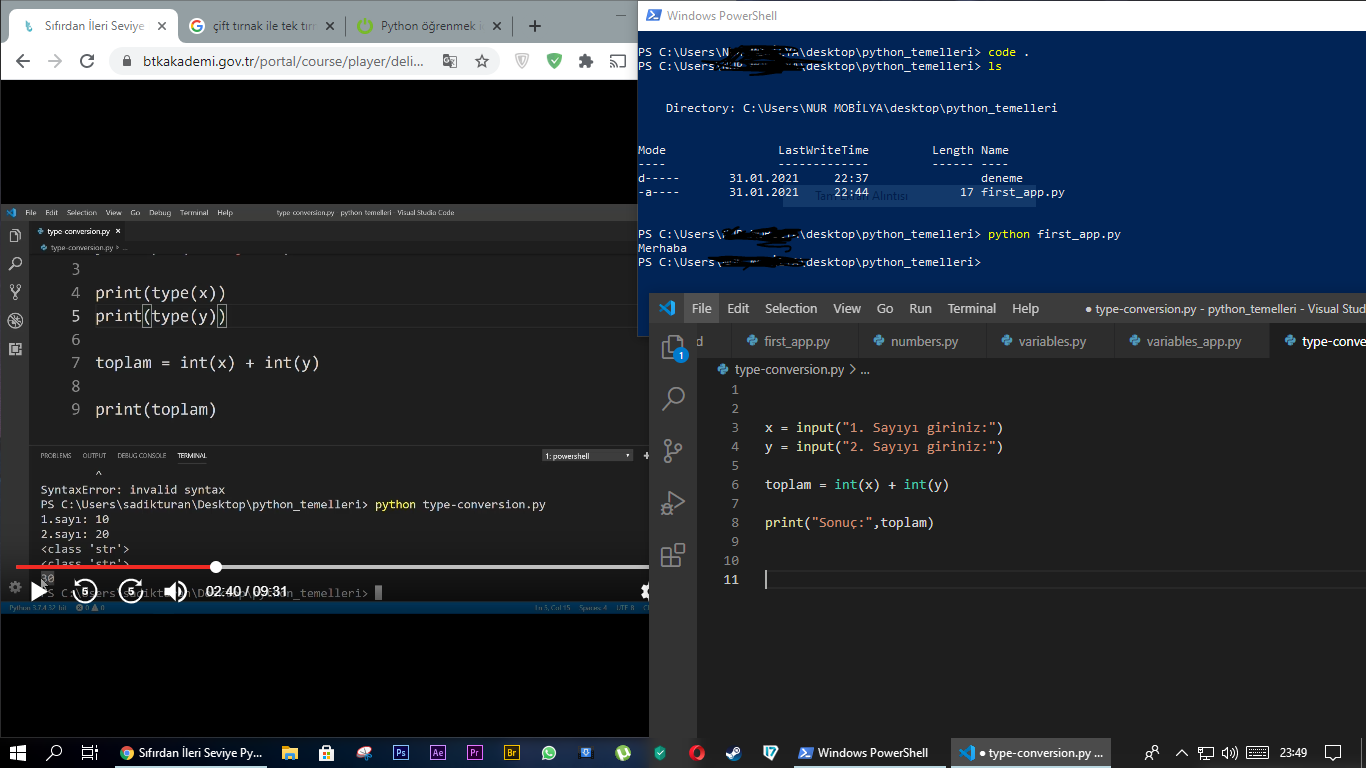This screenshot has width=1366, height=768.
Task: Open Run and Debug view
Action: click(x=673, y=503)
